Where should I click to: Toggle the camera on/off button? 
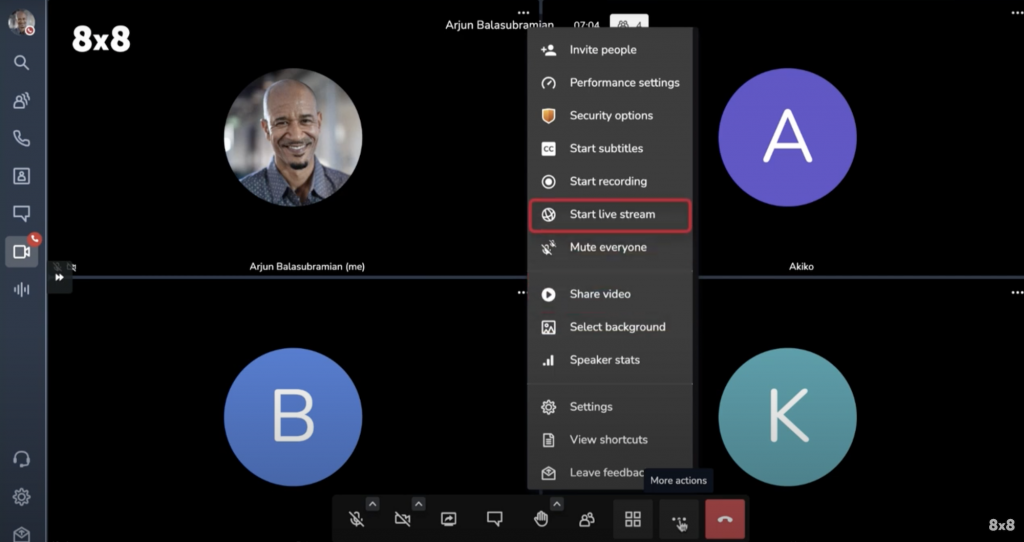[402, 519]
